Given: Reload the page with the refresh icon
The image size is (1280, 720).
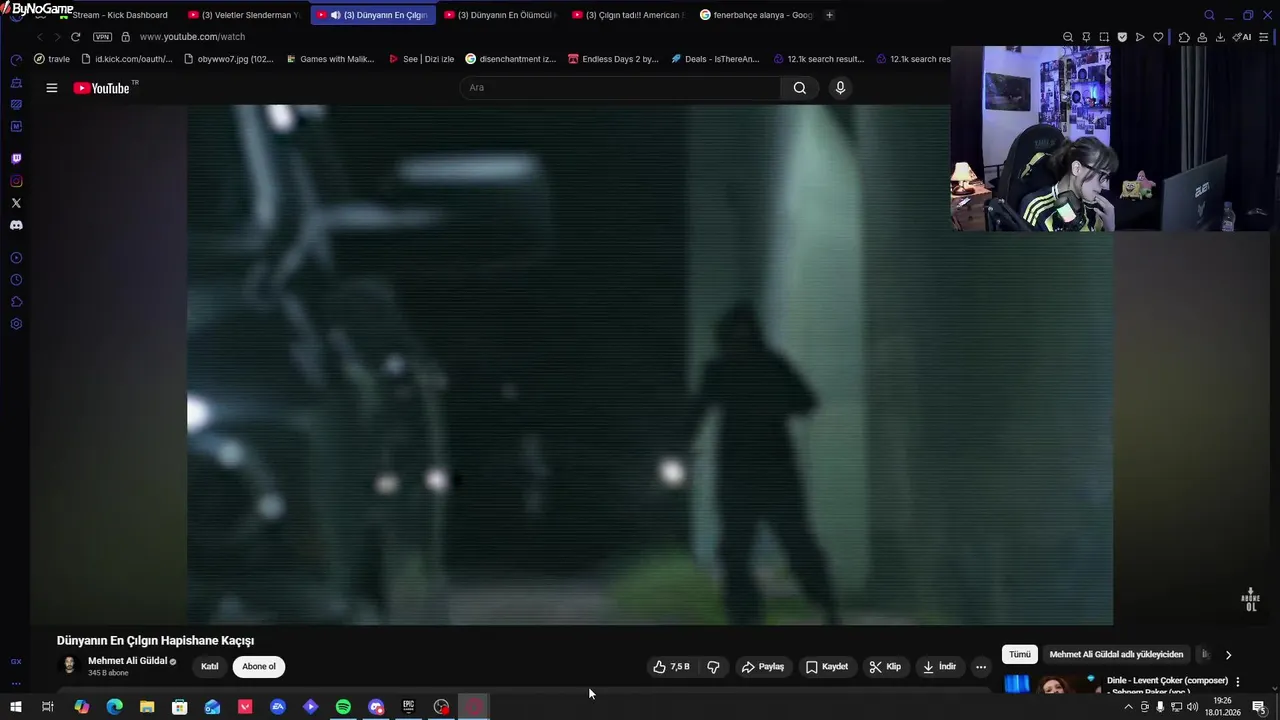Looking at the screenshot, I should 75,37.
